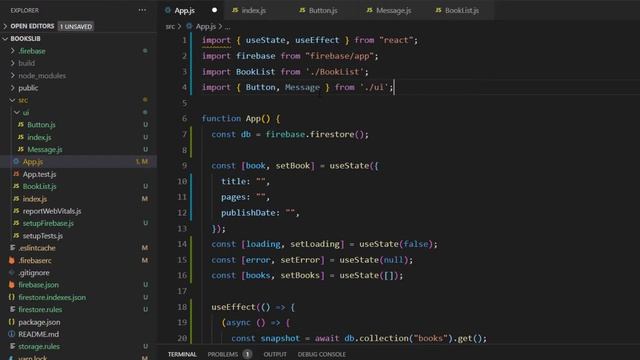Click the JS icon on Message.js tab
640x360 pixels.
[369, 10]
